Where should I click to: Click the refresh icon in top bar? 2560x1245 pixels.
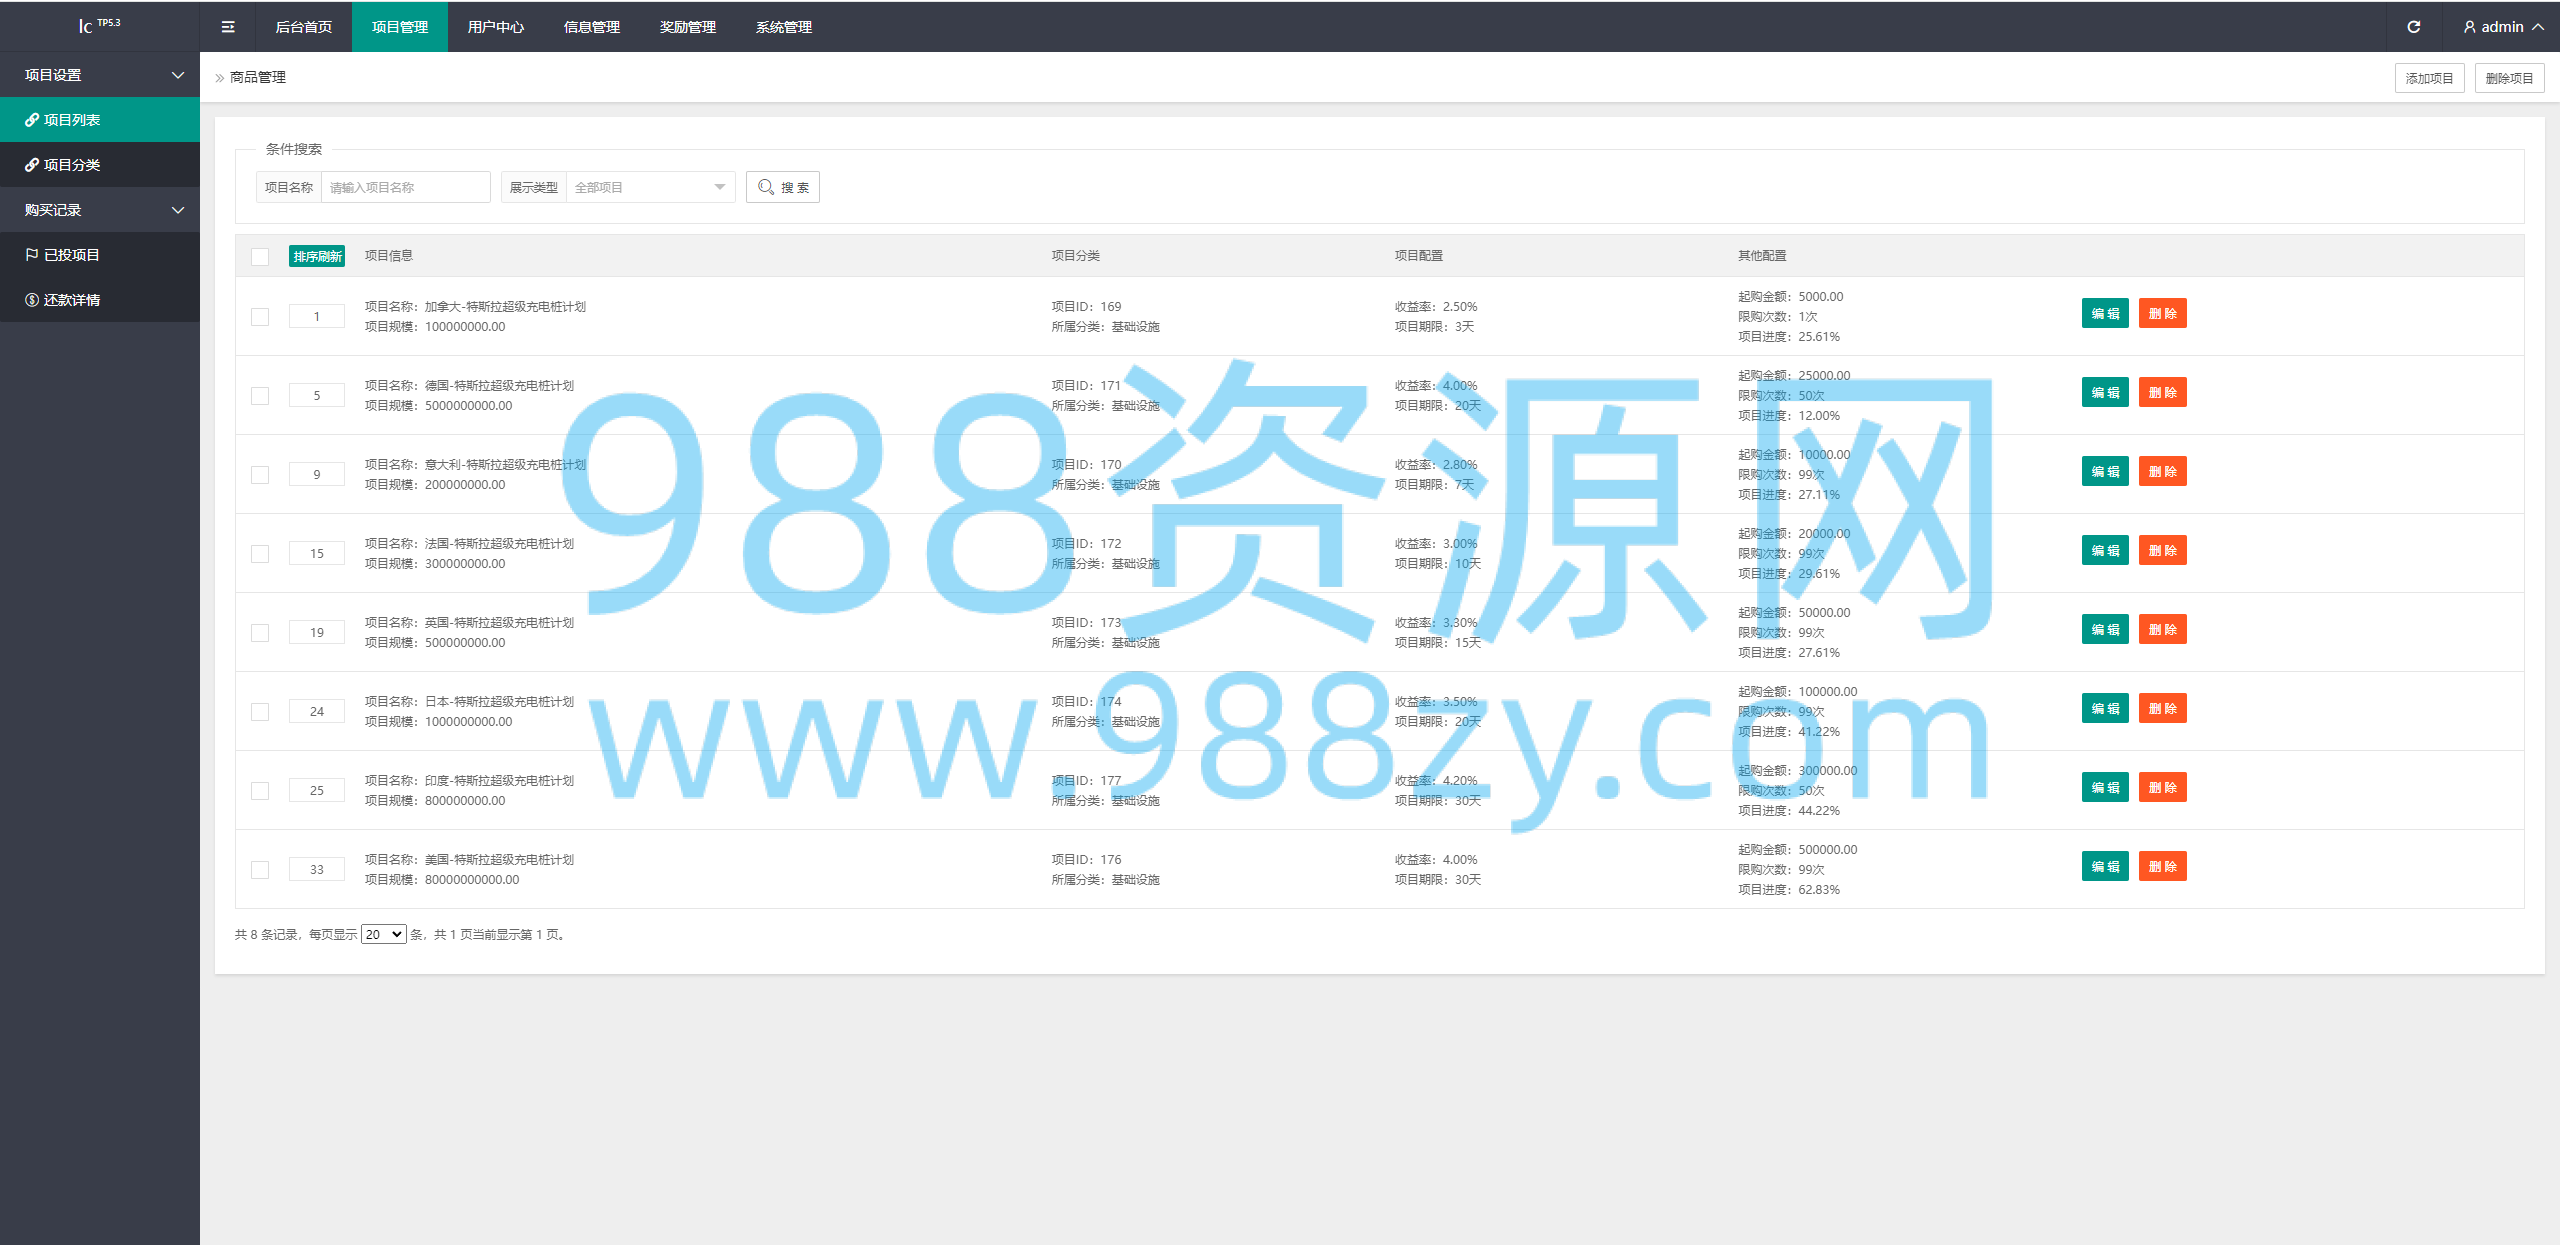[2413, 27]
